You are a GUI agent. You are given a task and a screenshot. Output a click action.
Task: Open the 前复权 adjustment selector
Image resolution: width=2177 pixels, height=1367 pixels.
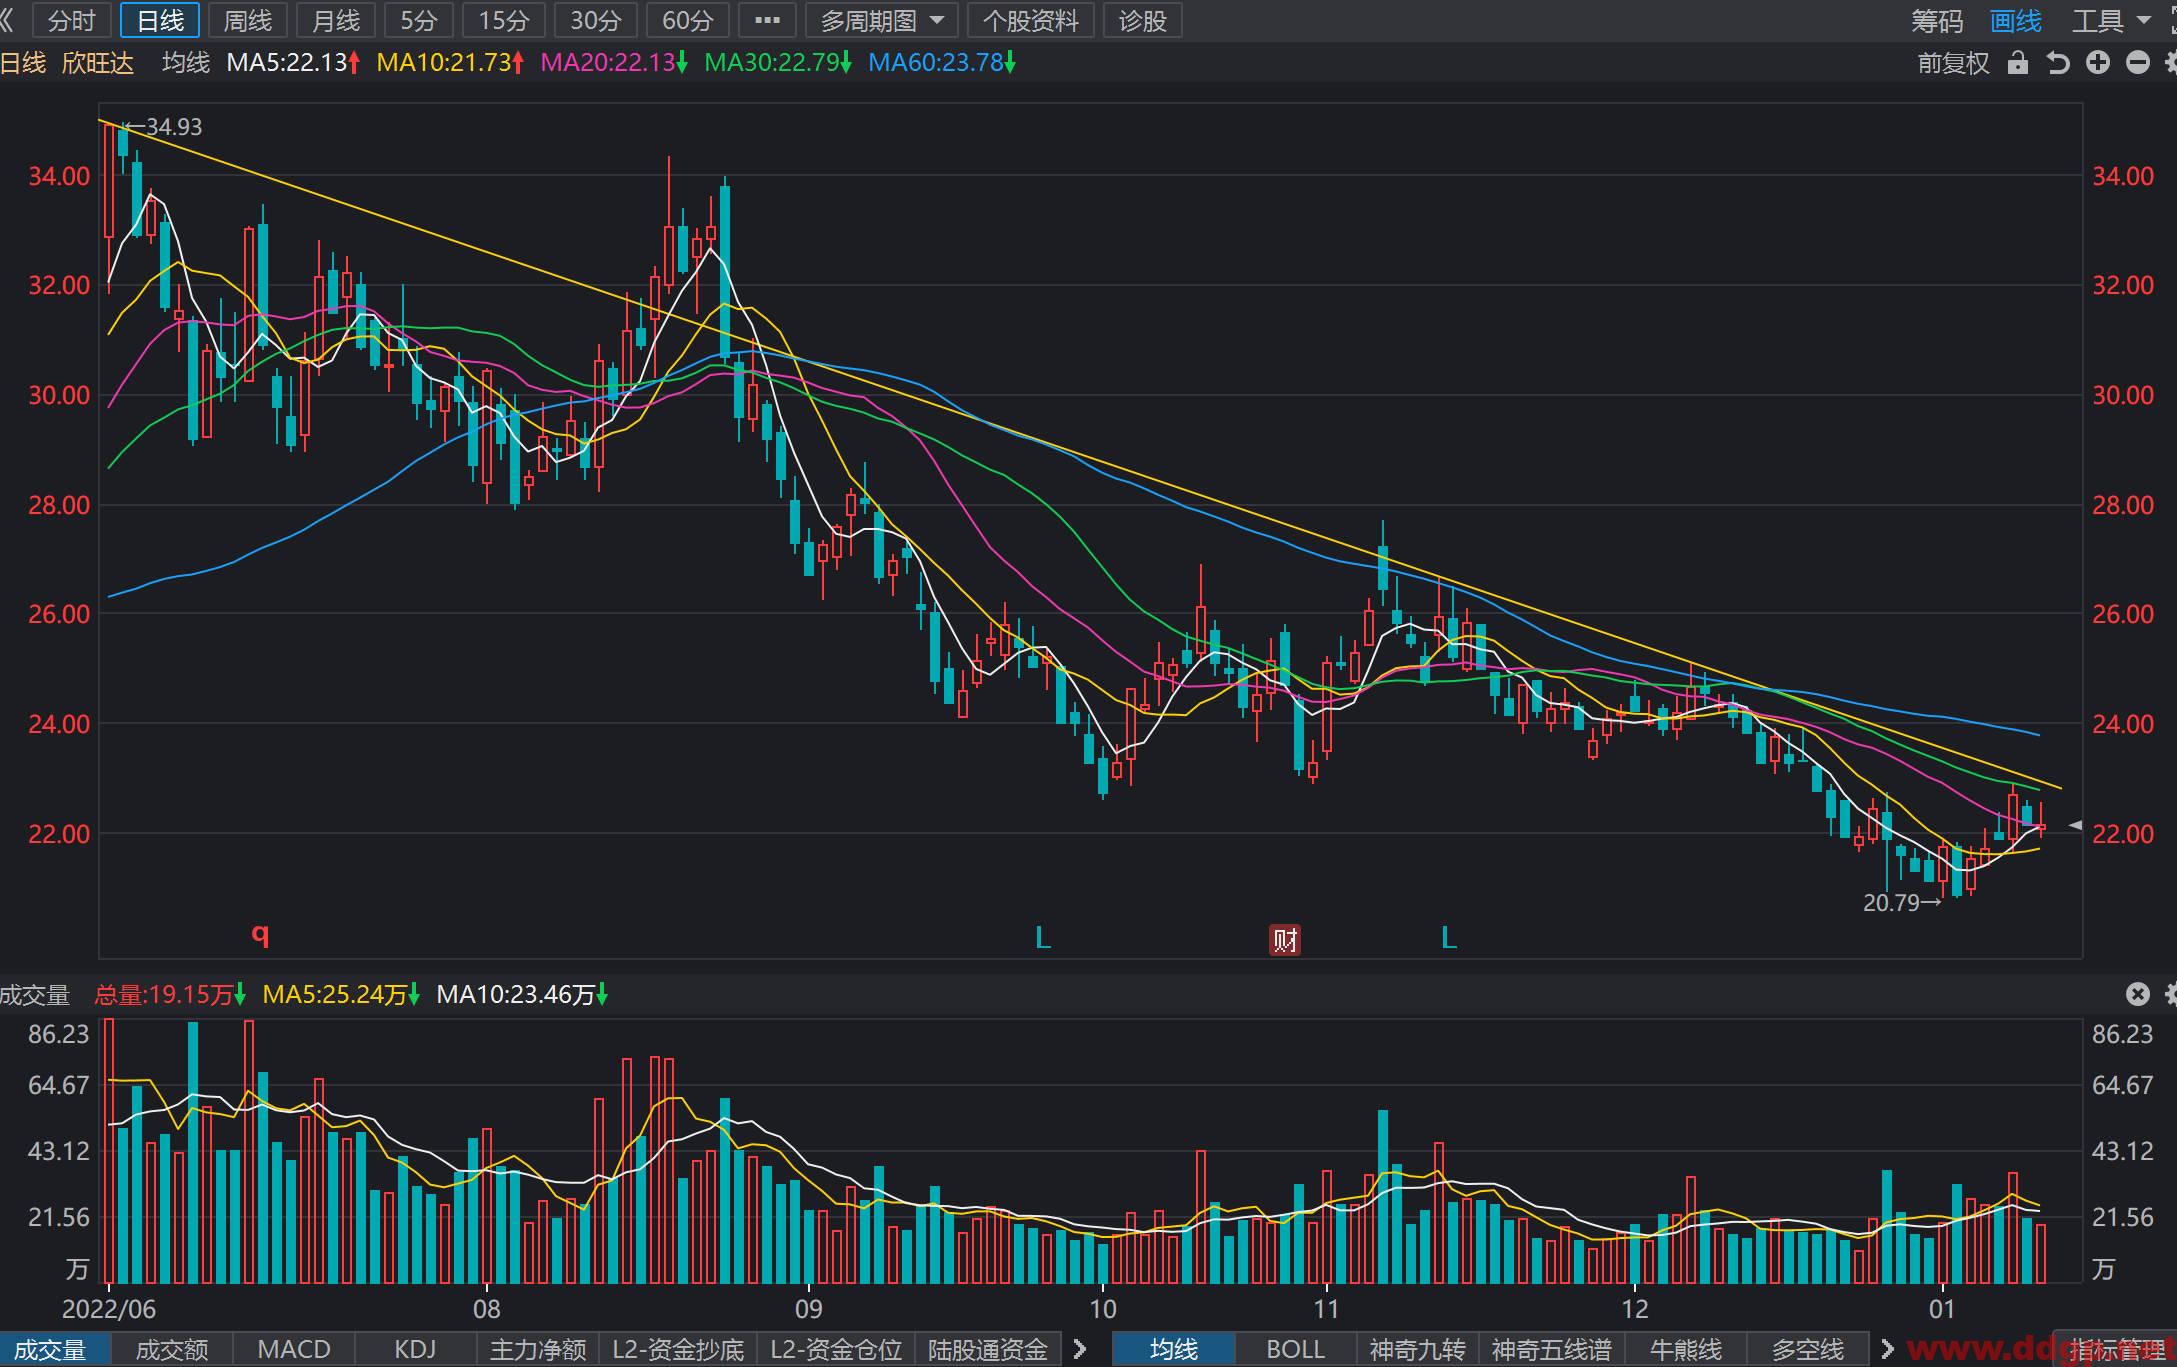[1953, 63]
